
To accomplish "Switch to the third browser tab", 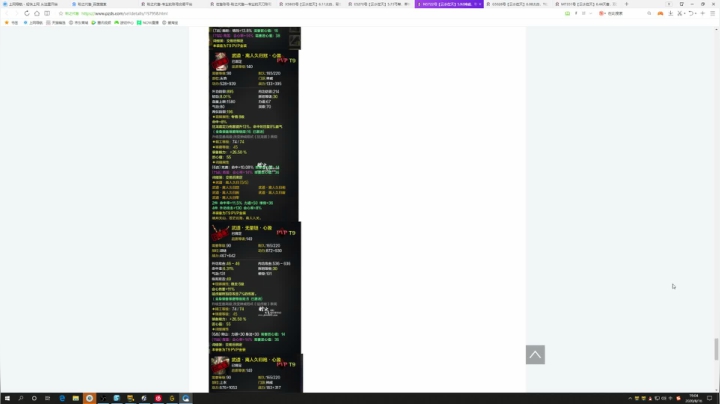I will pos(172,4).
